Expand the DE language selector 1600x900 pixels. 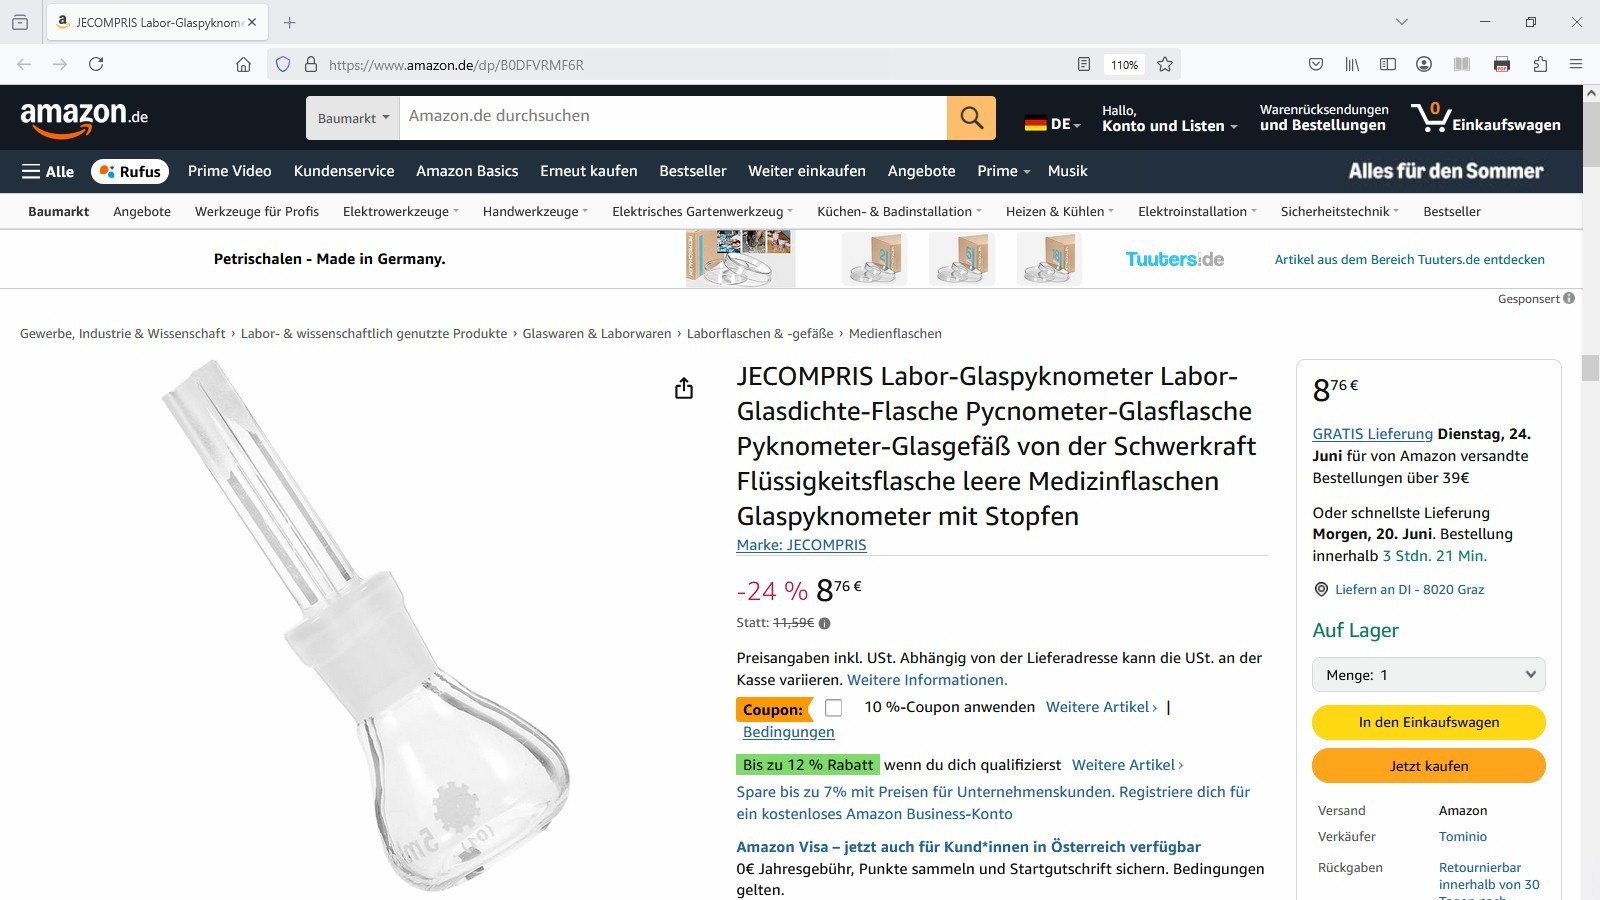tap(1052, 124)
